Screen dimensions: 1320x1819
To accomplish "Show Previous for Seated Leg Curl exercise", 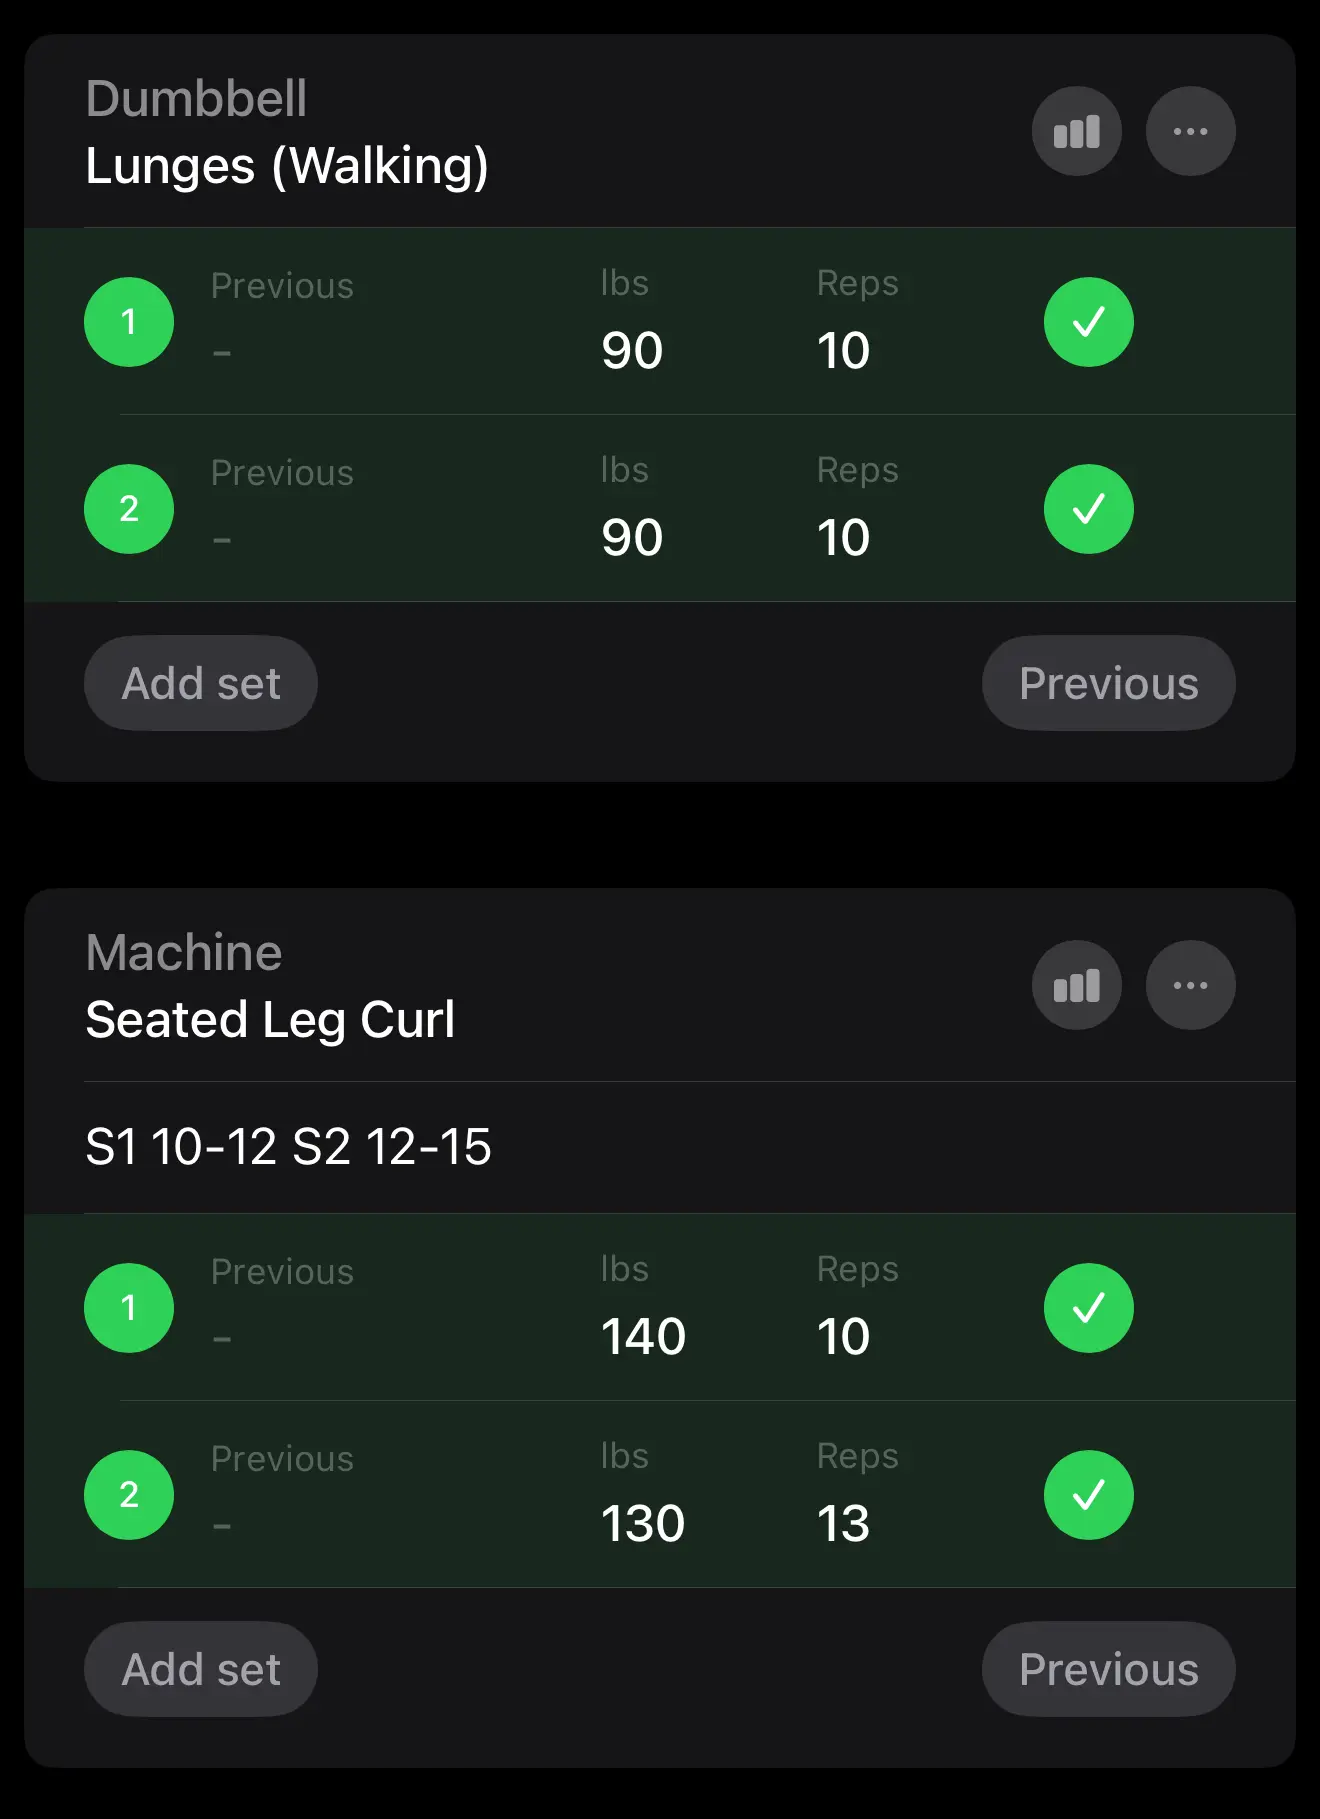I will (1108, 1670).
